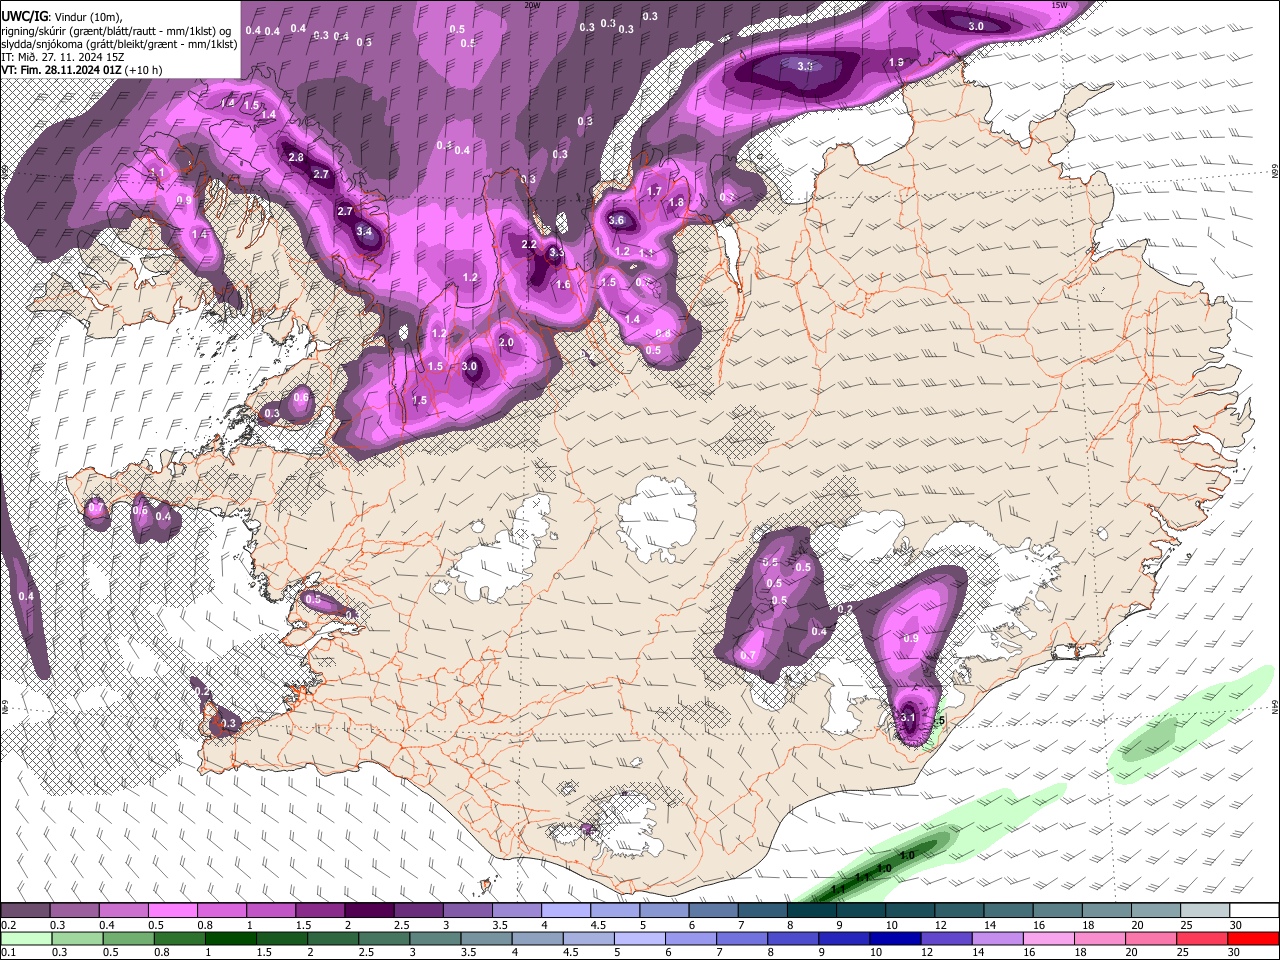Viewport: 1280px width, 960px height.
Task: Click the 'slydda/snjókoma' legend description line
Action: [x=119, y=44]
